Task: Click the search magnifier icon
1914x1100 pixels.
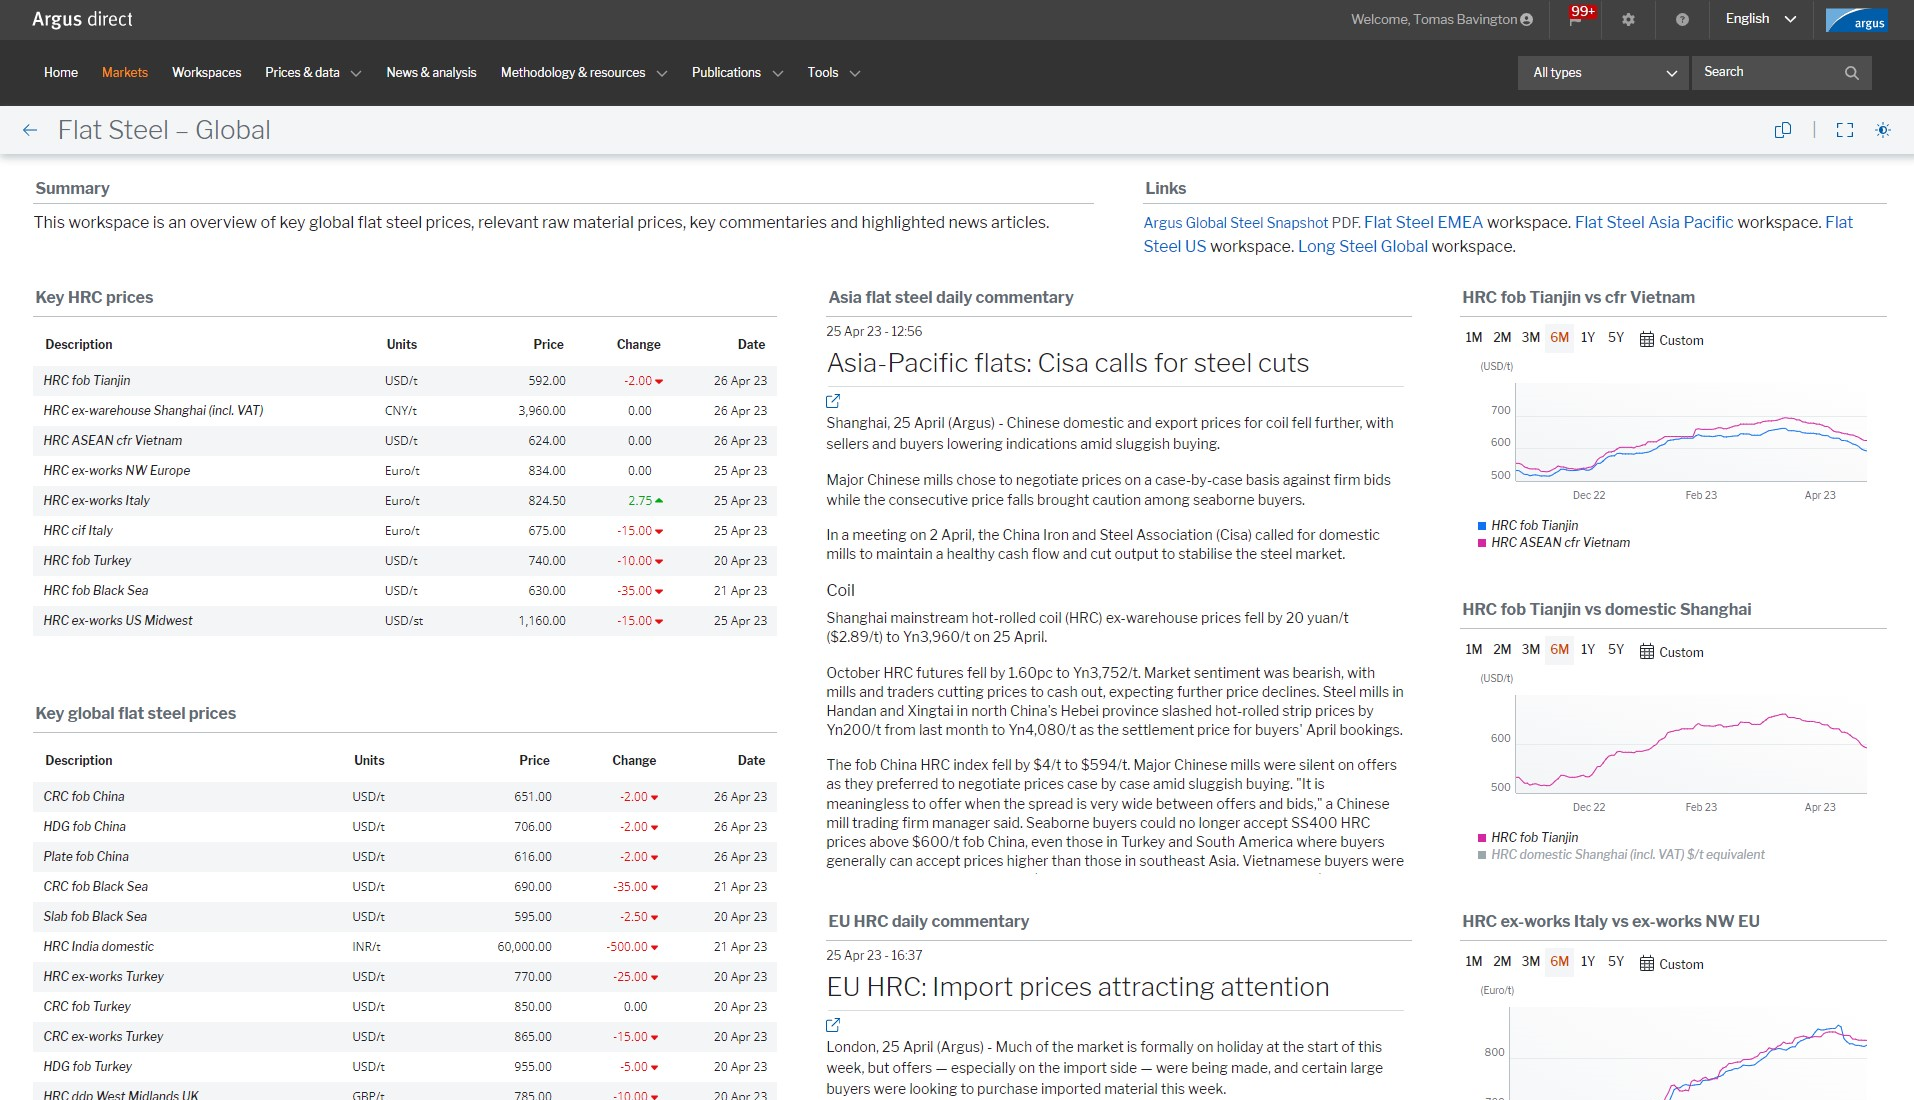Action: point(1851,73)
